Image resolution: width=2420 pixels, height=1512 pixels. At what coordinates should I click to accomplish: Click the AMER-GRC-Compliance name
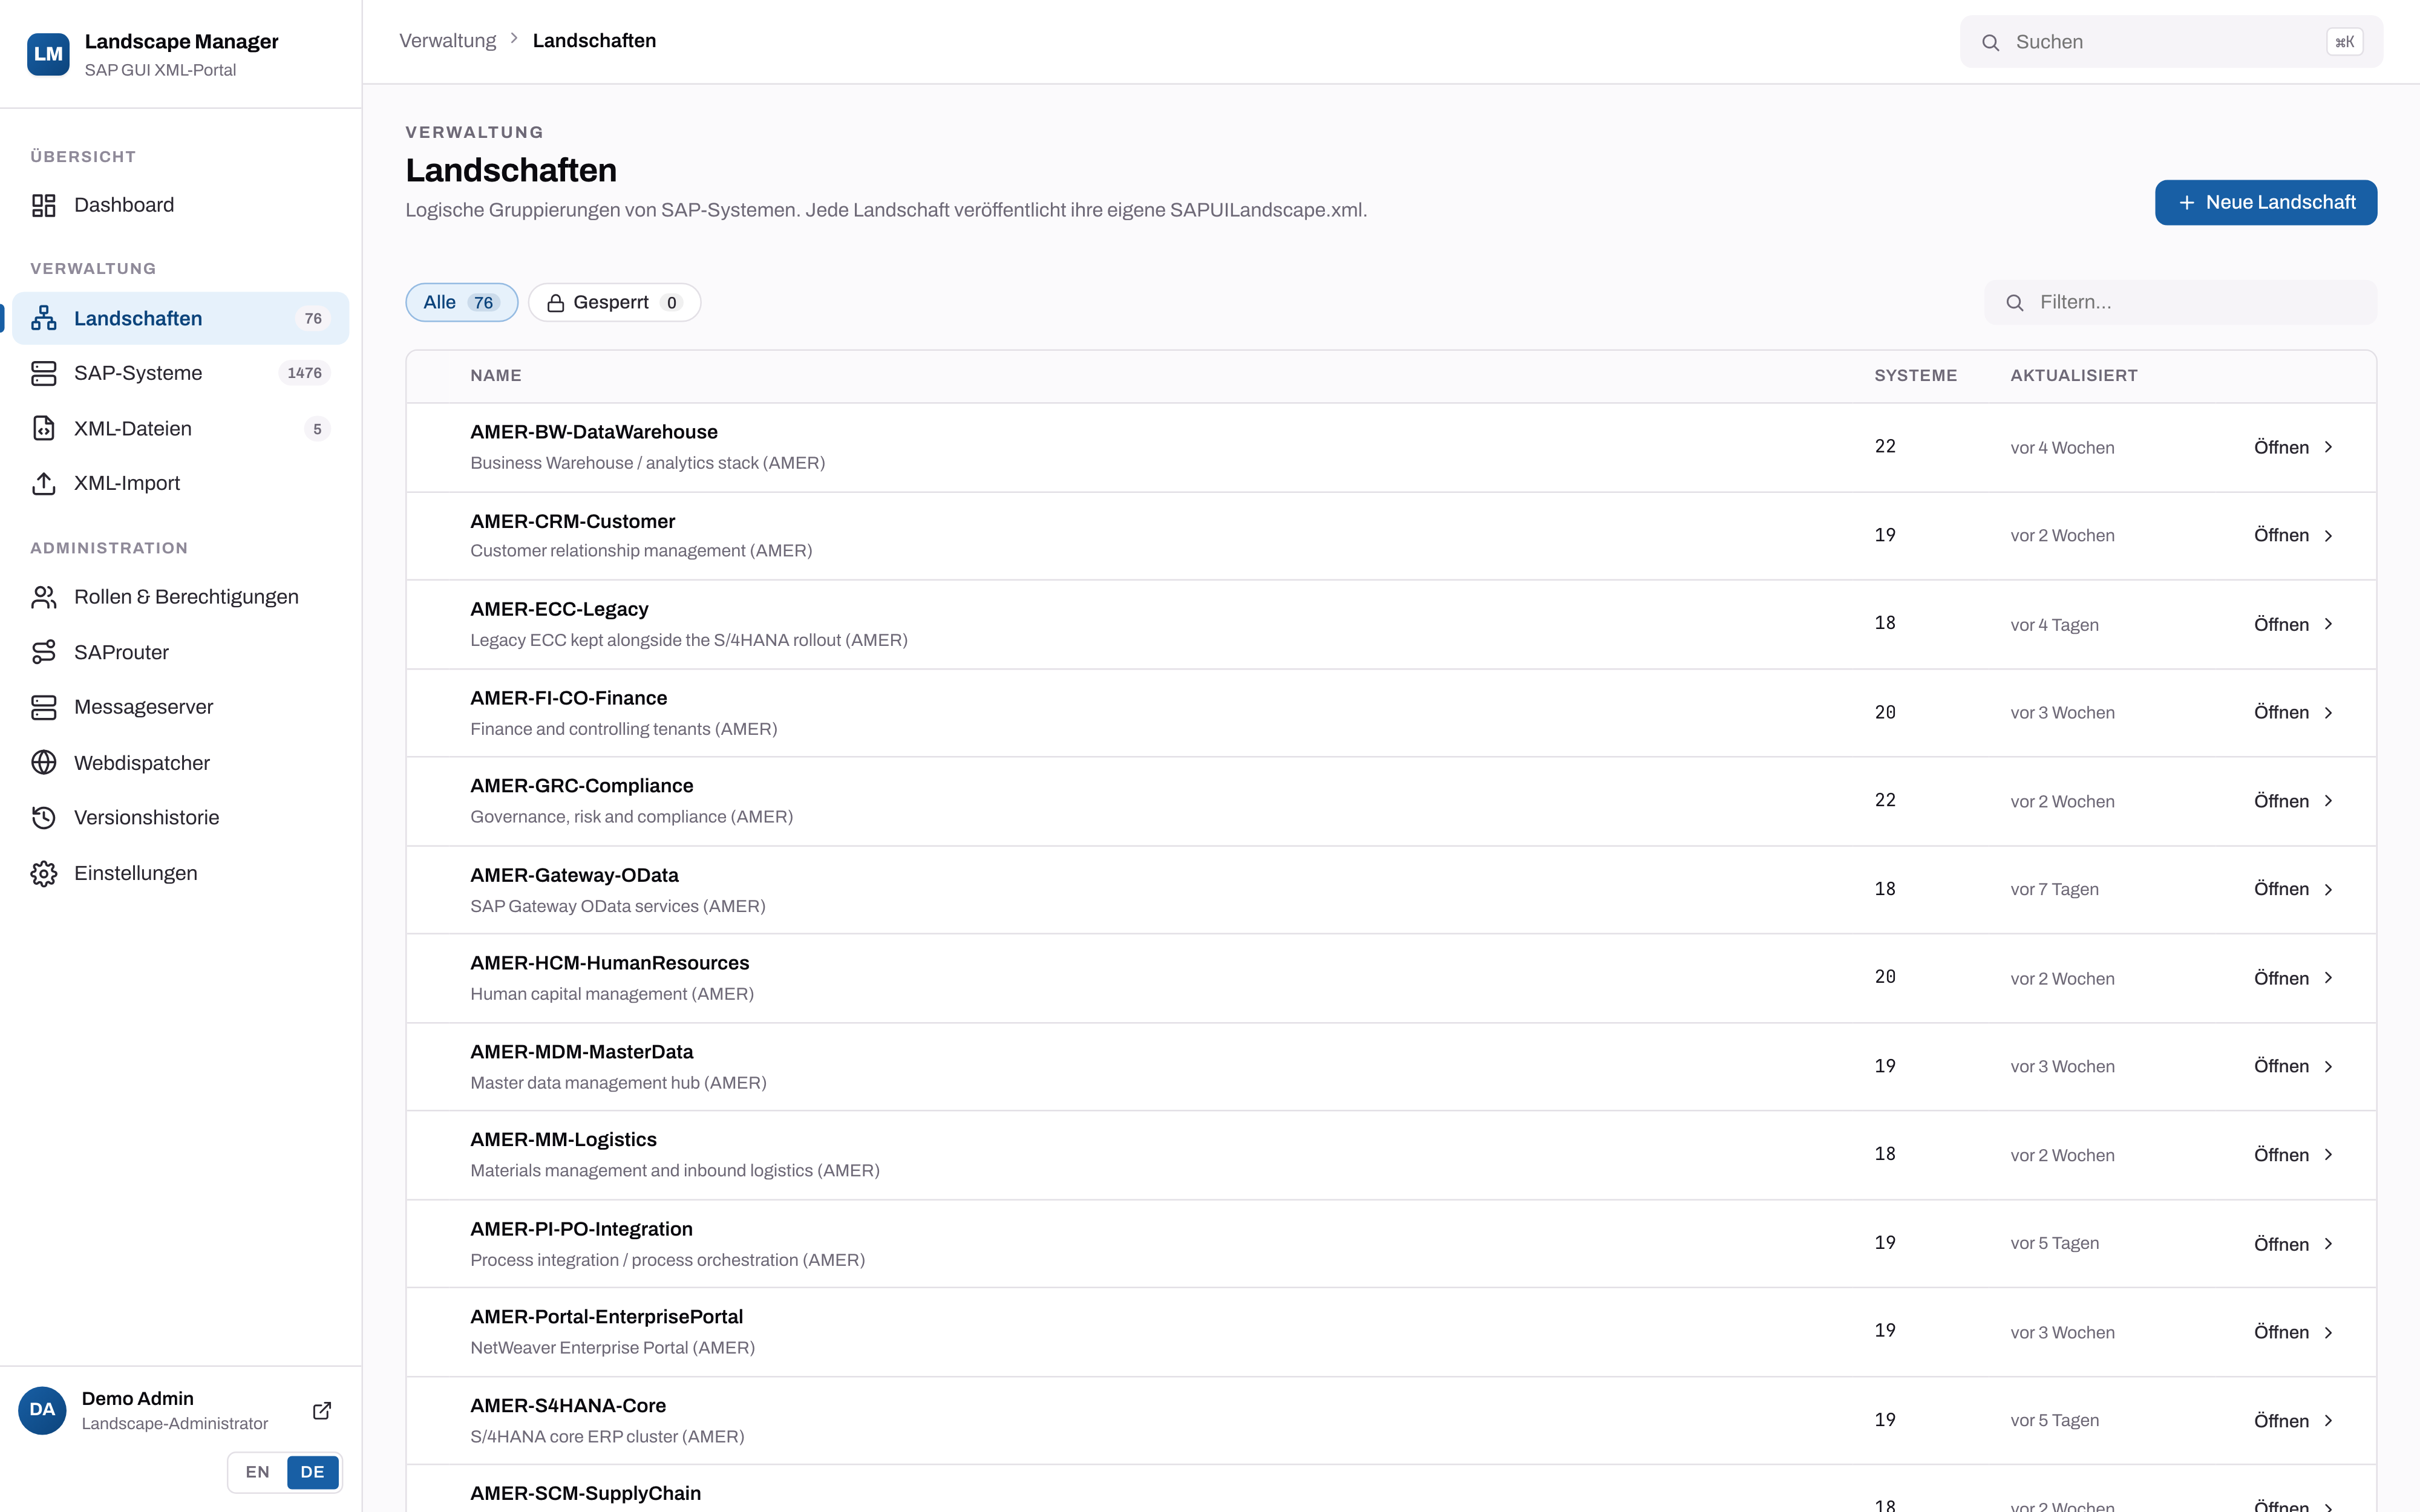(582, 786)
